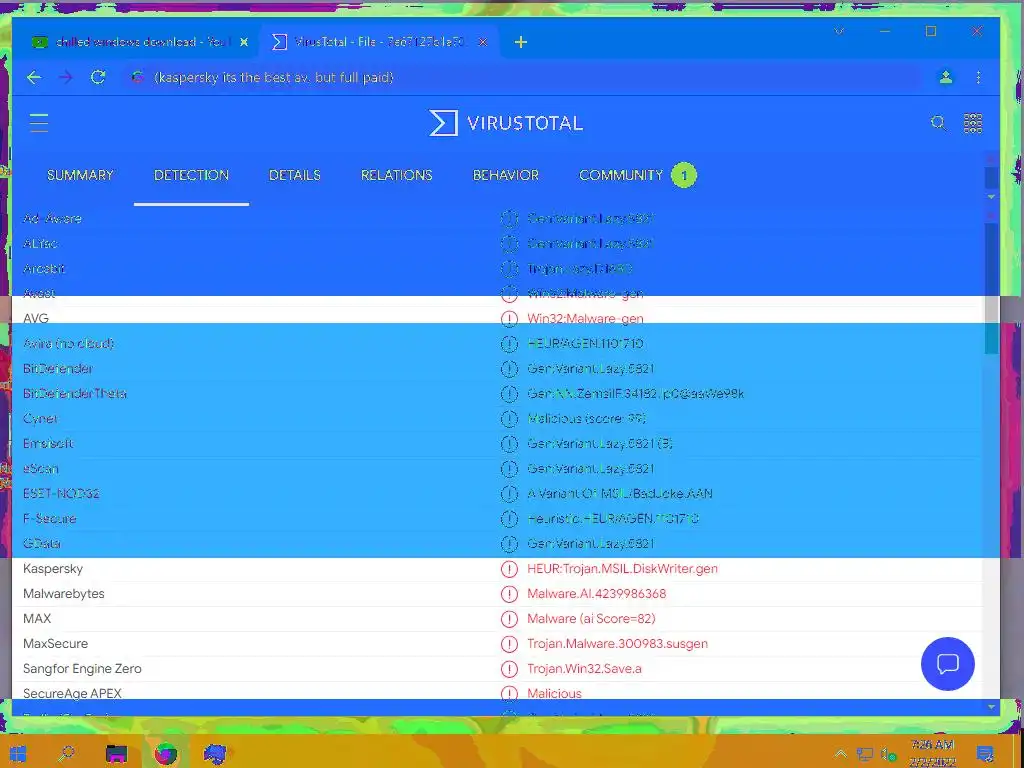Click the Google icon in the address bar

(x=136, y=78)
